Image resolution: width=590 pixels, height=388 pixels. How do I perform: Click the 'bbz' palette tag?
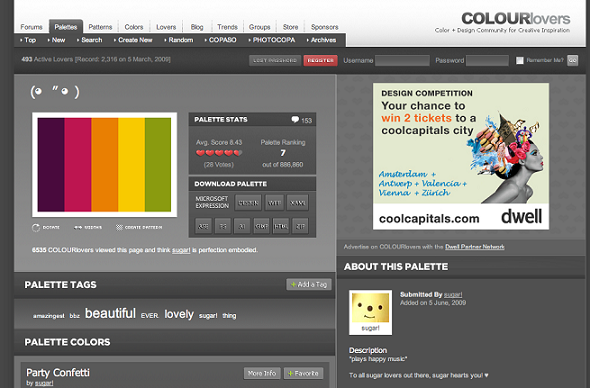click(x=75, y=316)
